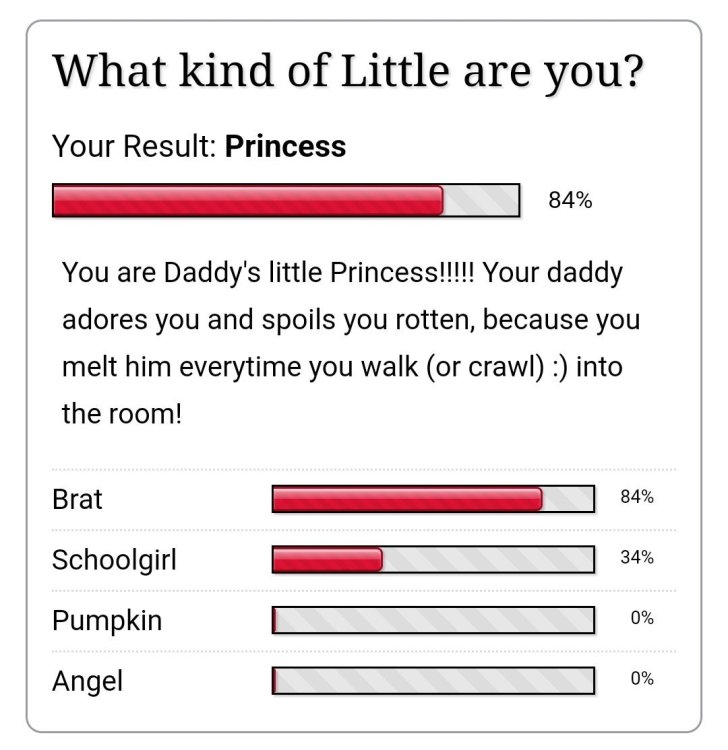Image resolution: width=728 pixels, height=750 pixels.
Task: Click the empty Angel progress bar
Action: tap(433, 680)
